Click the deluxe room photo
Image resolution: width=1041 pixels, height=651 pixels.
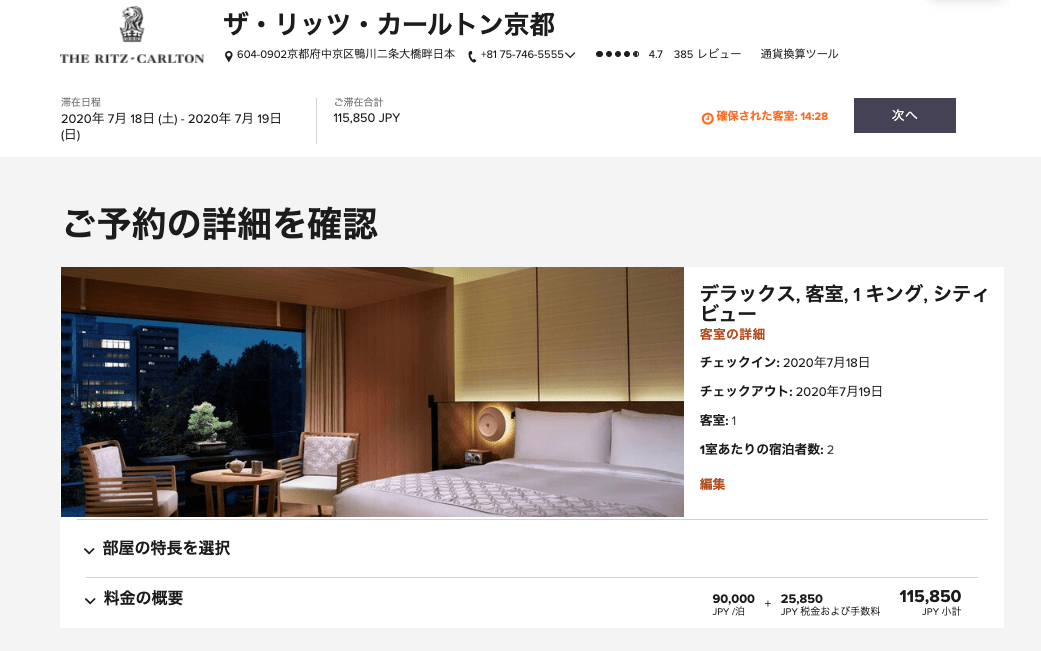point(372,392)
